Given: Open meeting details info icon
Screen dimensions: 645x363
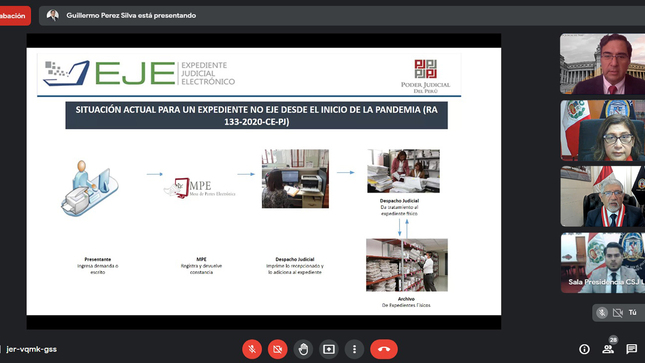Looking at the screenshot, I should 584,349.
